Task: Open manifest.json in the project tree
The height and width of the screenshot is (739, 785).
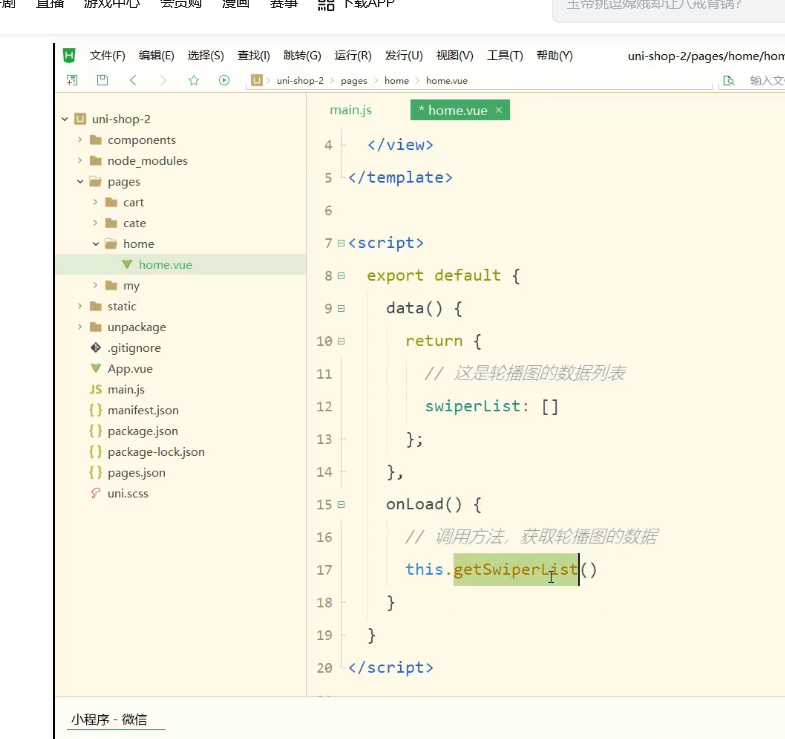Action: click(142, 410)
